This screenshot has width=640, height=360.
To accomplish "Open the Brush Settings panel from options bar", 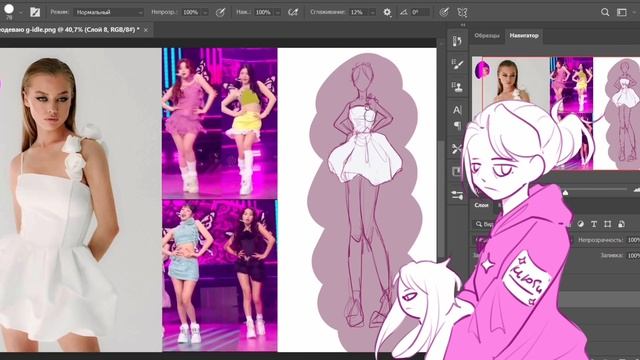I will (x=35, y=12).
